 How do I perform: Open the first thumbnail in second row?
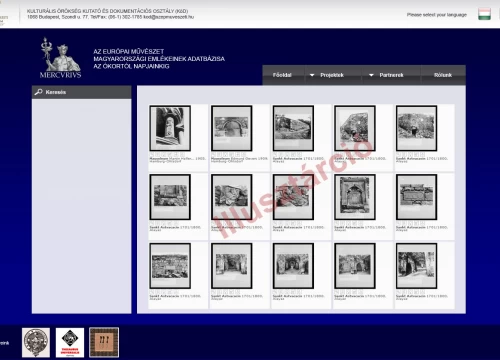(170, 197)
